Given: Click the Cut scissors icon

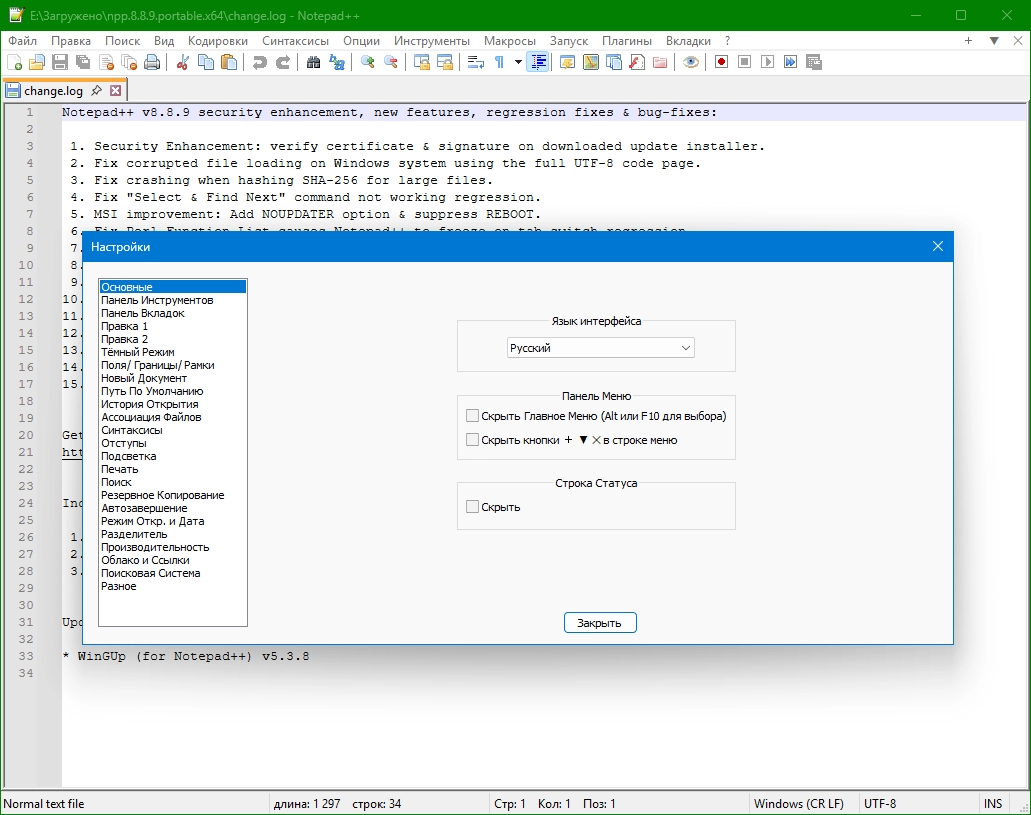Looking at the screenshot, I should (183, 62).
